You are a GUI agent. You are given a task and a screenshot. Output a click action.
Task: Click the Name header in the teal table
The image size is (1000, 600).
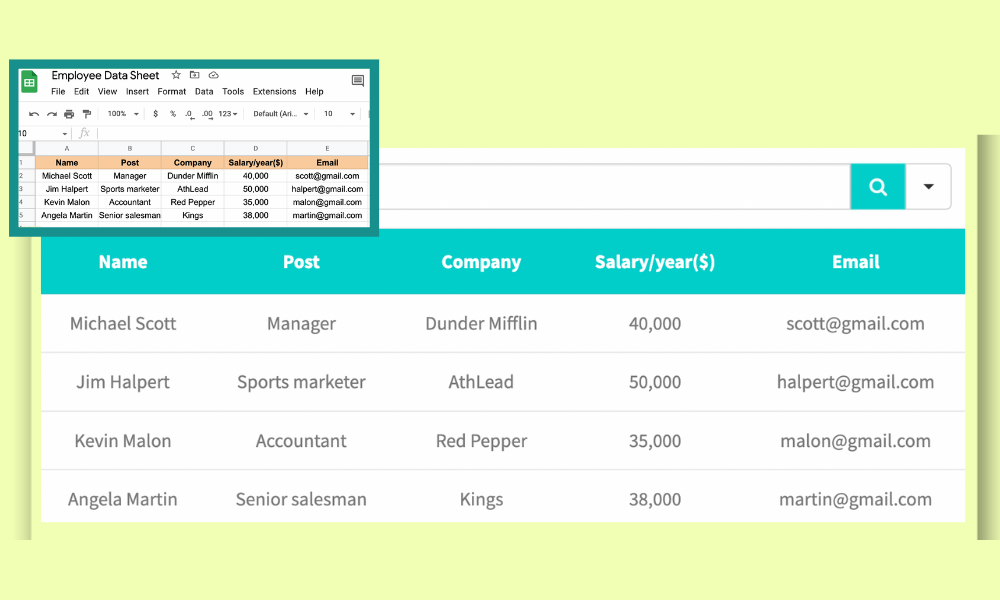click(x=123, y=262)
